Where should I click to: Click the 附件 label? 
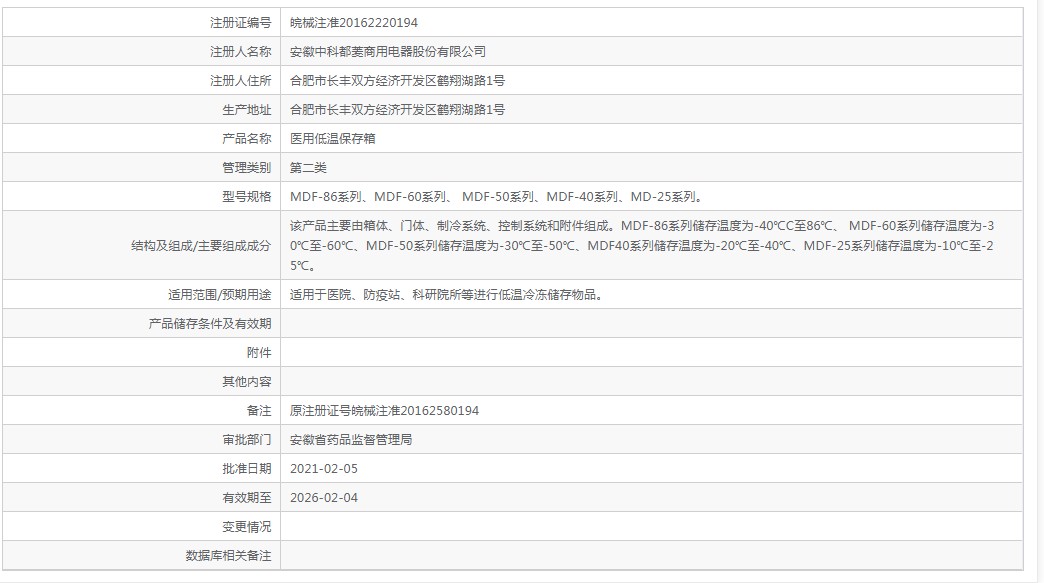(x=259, y=353)
